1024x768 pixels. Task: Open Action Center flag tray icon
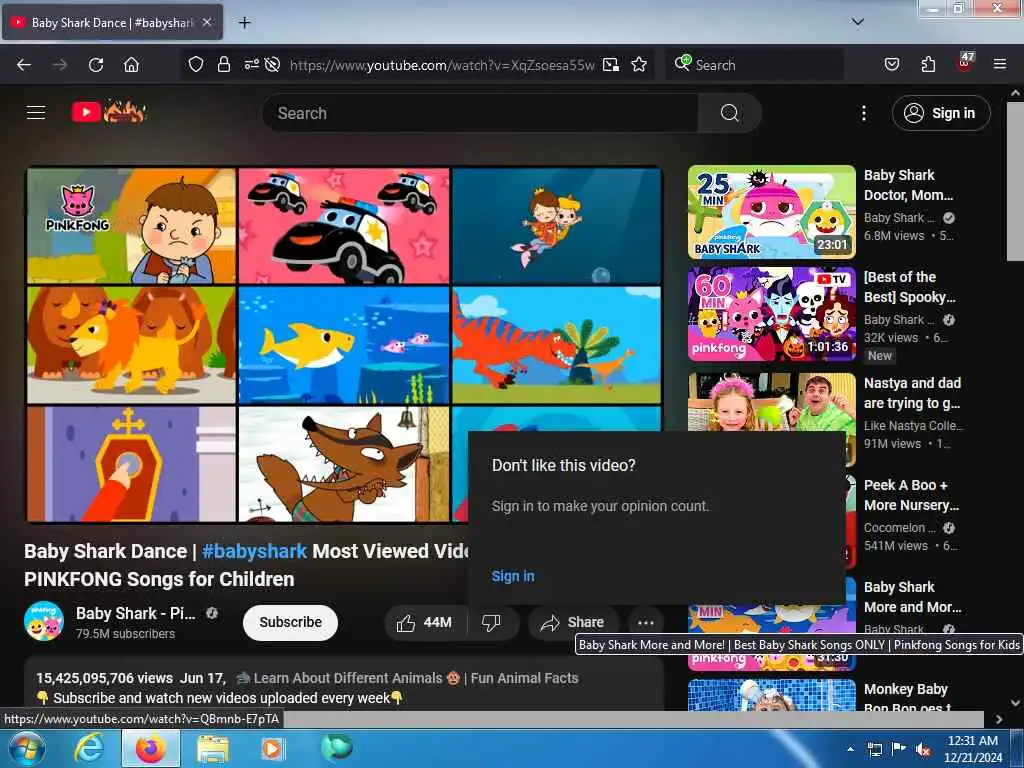pyautogui.click(x=899, y=748)
